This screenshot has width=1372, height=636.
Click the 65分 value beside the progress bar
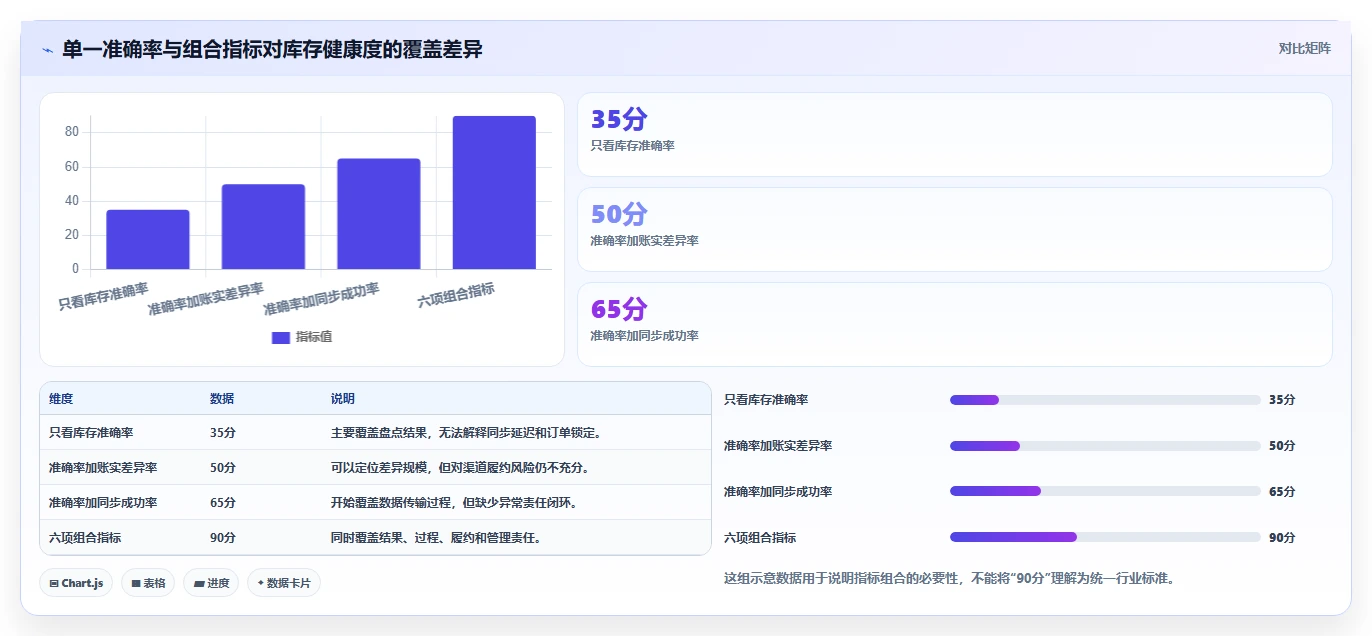[1282, 492]
